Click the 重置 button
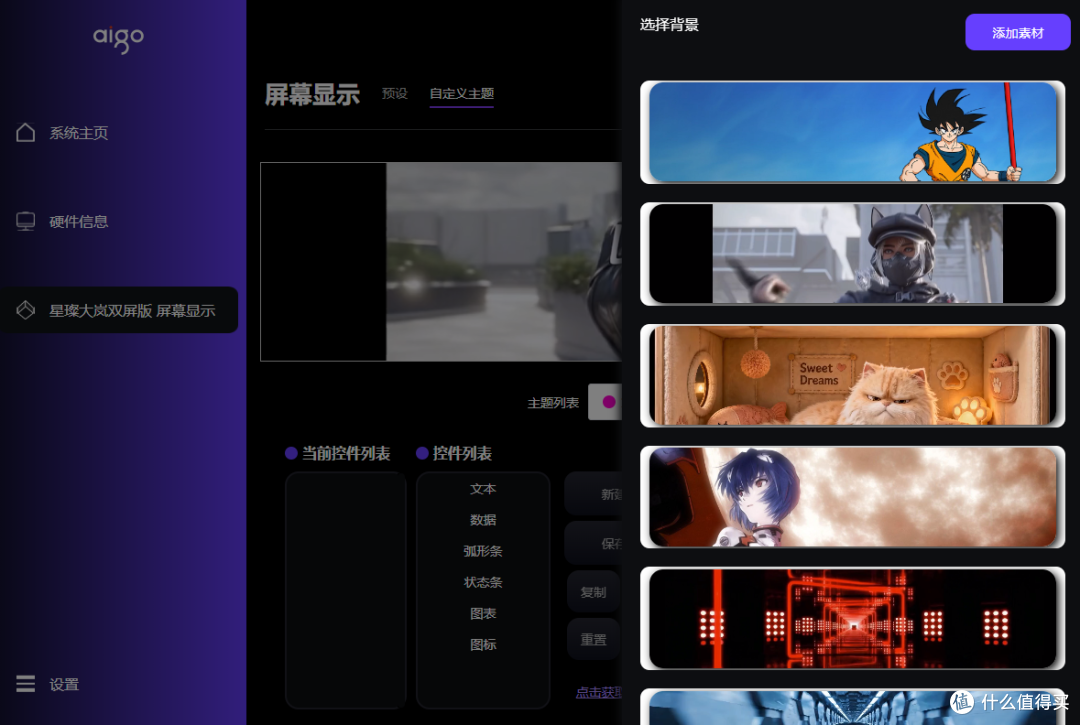Image resolution: width=1080 pixels, height=725 pixels. coord(593,640)
